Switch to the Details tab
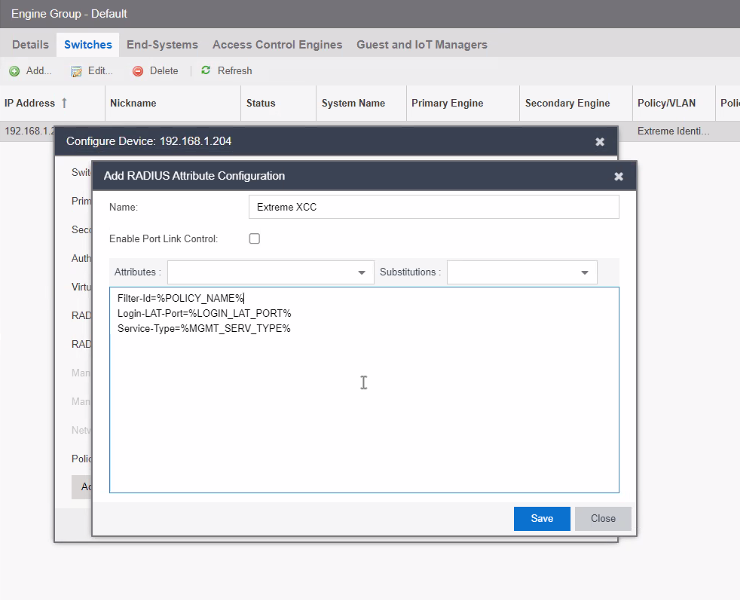Viewport: 740px width, 600px height. [30, 45]
